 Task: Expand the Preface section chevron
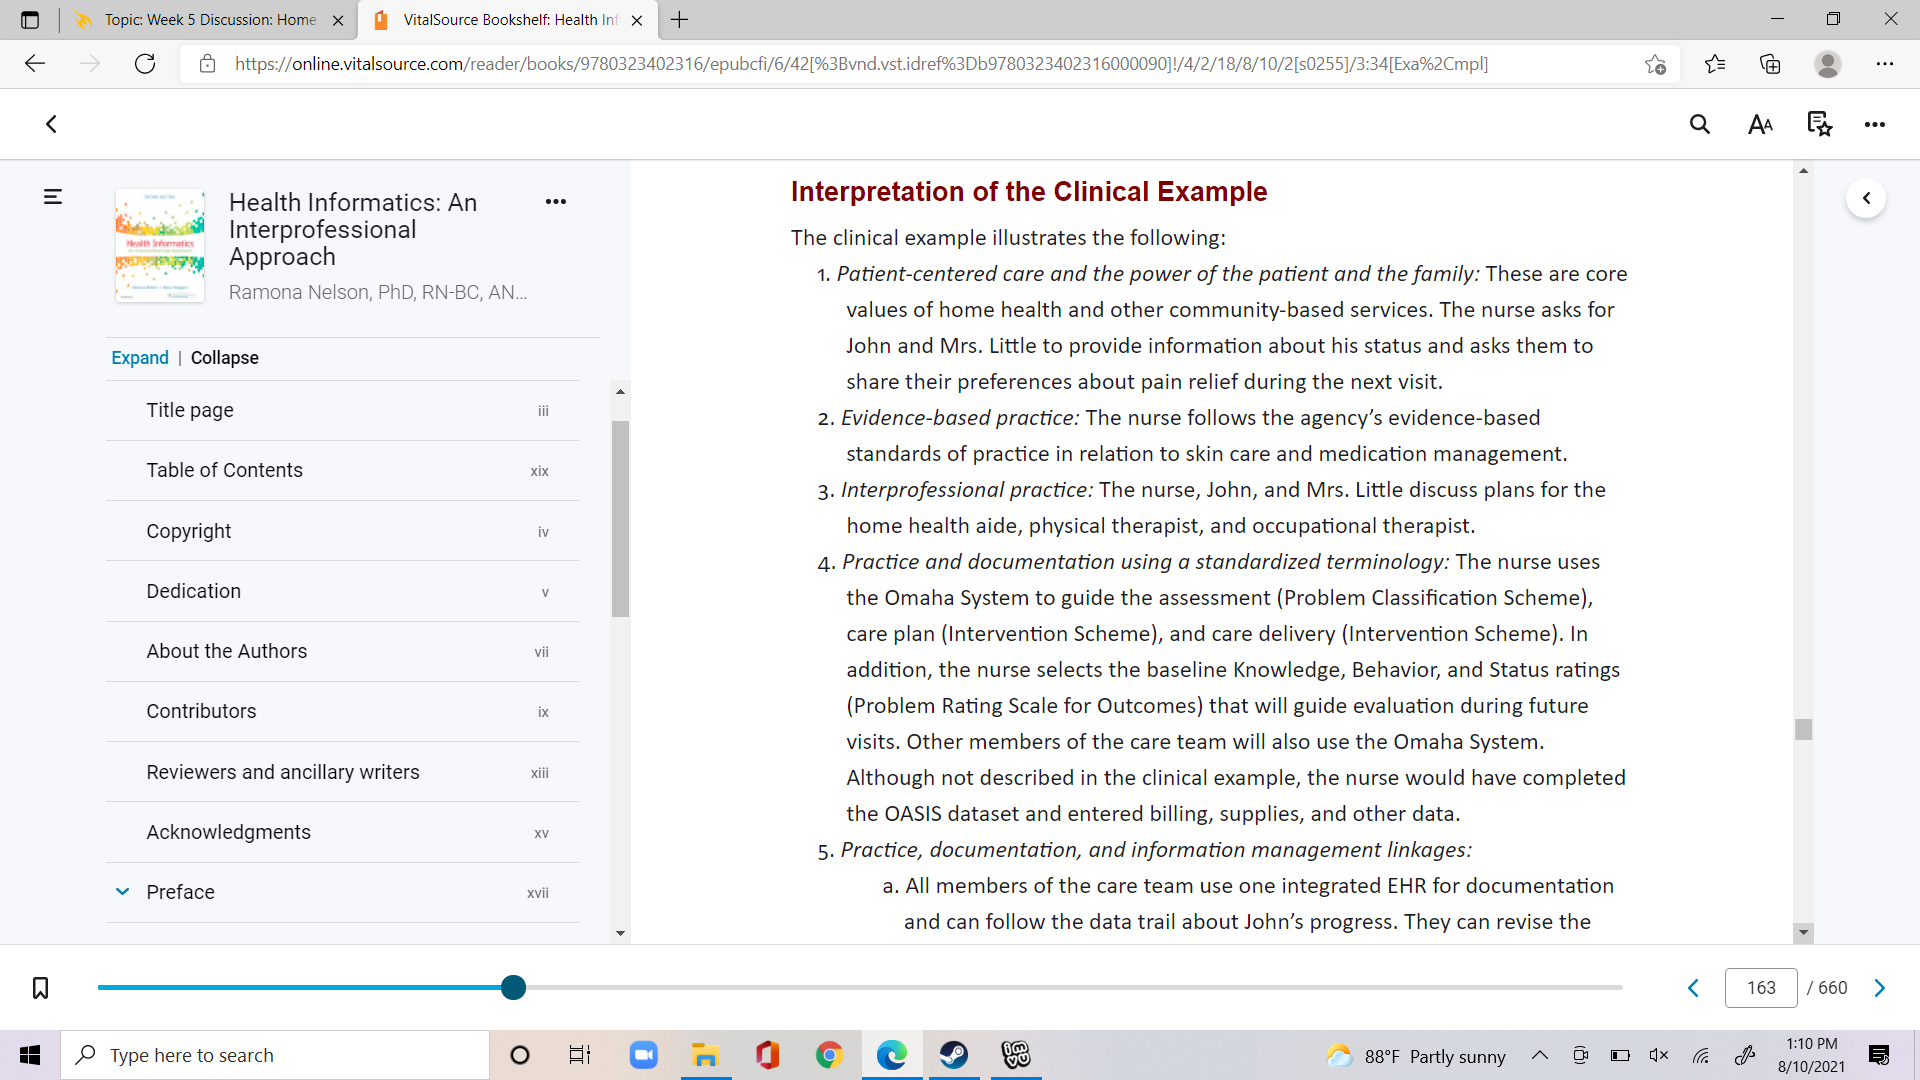(x=122, y=891)
